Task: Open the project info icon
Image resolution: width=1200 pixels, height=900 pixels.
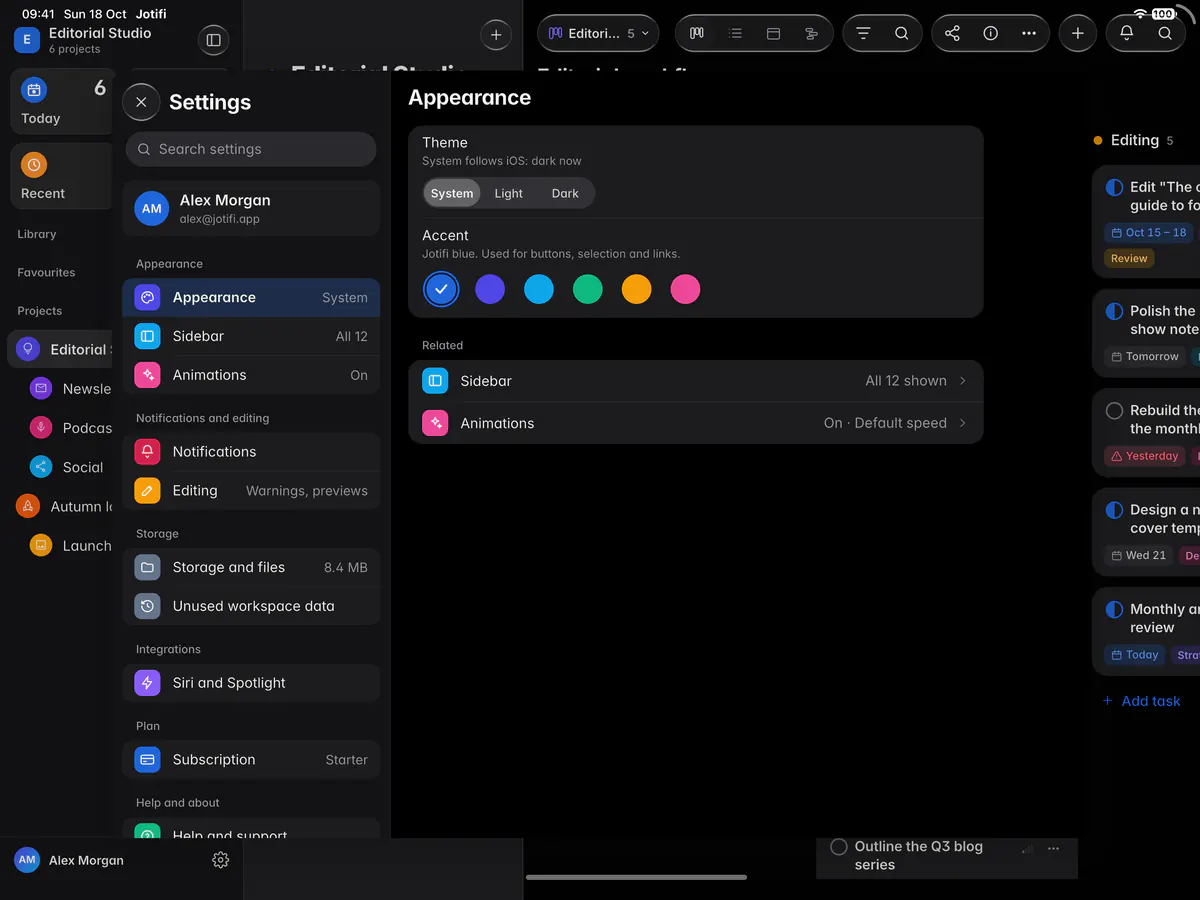Action: pos(990,33)
